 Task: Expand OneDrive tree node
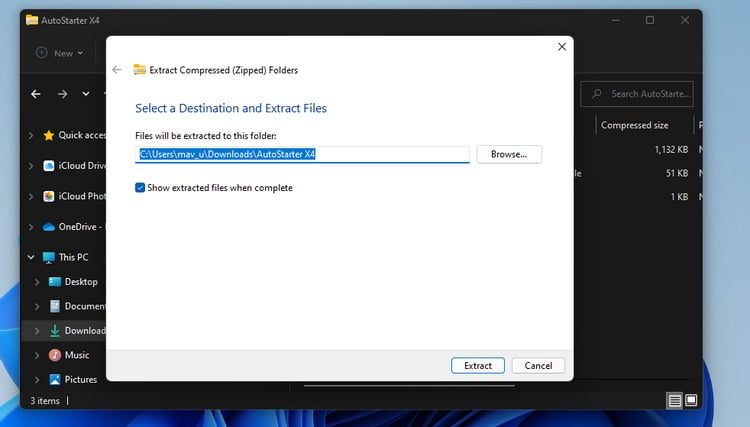click(31, 227)
